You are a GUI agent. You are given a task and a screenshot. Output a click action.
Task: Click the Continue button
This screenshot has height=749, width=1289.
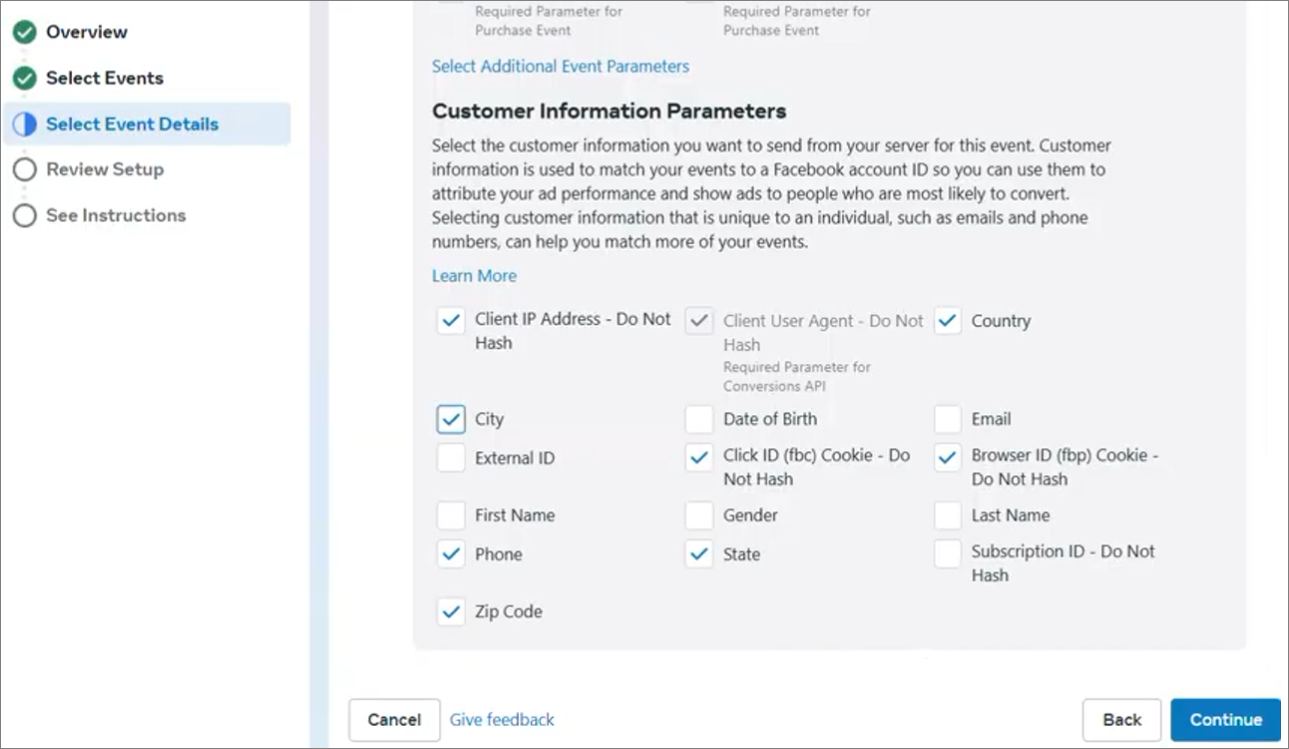(x=1226, y=719)
